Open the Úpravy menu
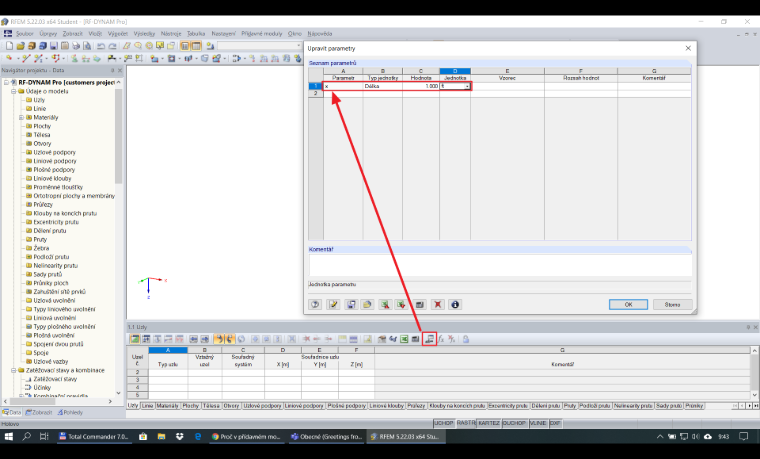Viewport: 760px width, 459px height. [x=48, y=33]
